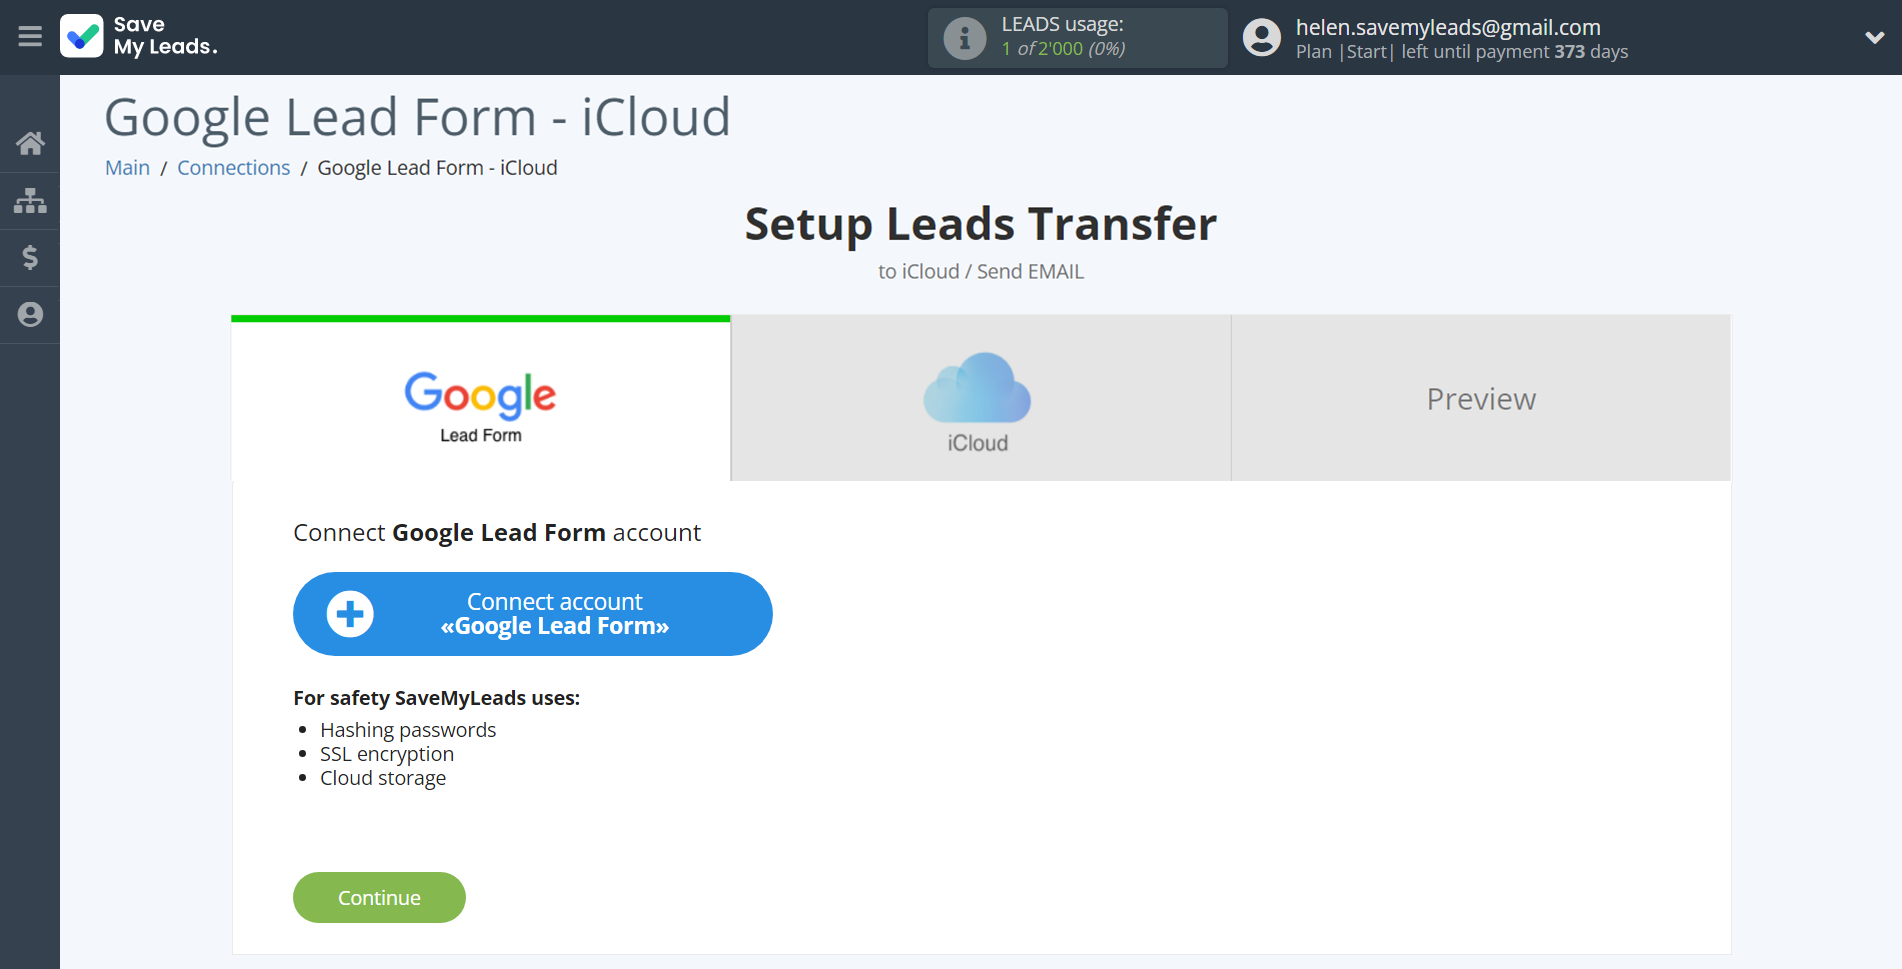Expand the account dropdown chevron
The image size is (1902, 969).
[x=1875, y=38]
